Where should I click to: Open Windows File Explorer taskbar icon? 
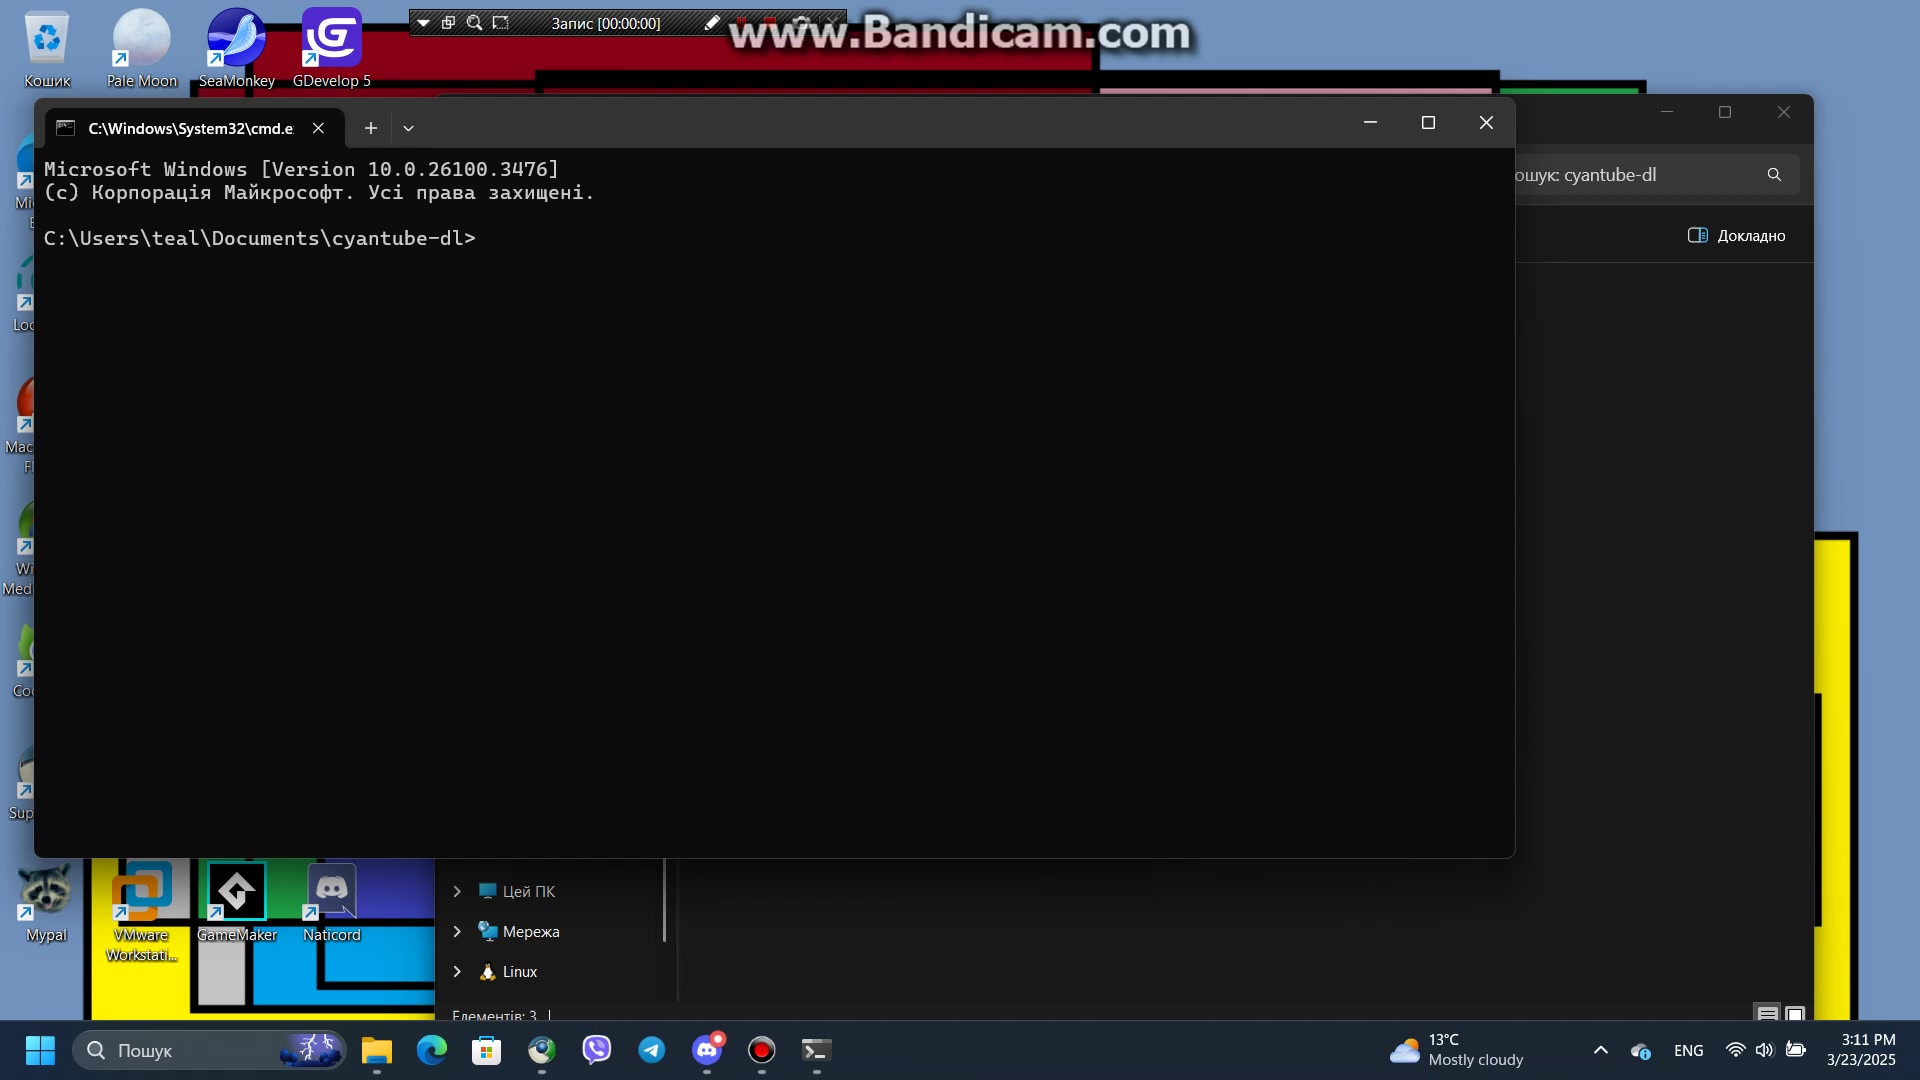pos(377,1050)
